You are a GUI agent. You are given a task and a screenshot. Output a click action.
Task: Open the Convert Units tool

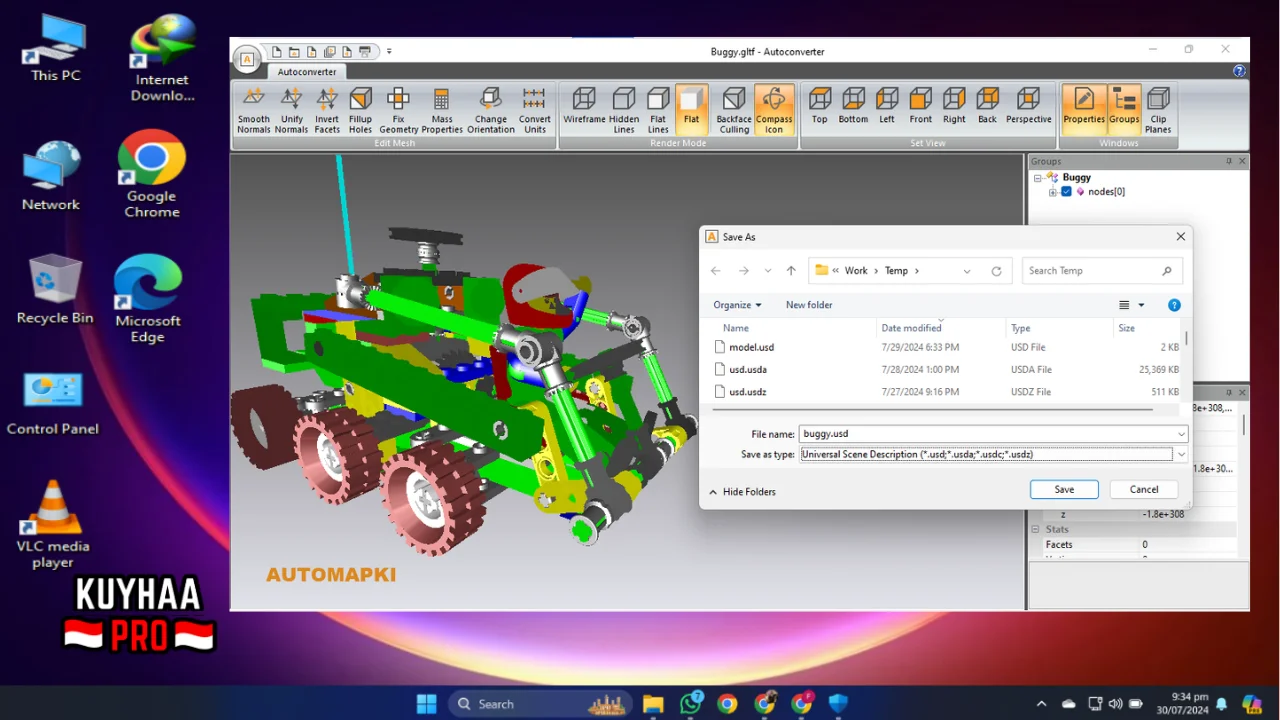pos(535,110)
